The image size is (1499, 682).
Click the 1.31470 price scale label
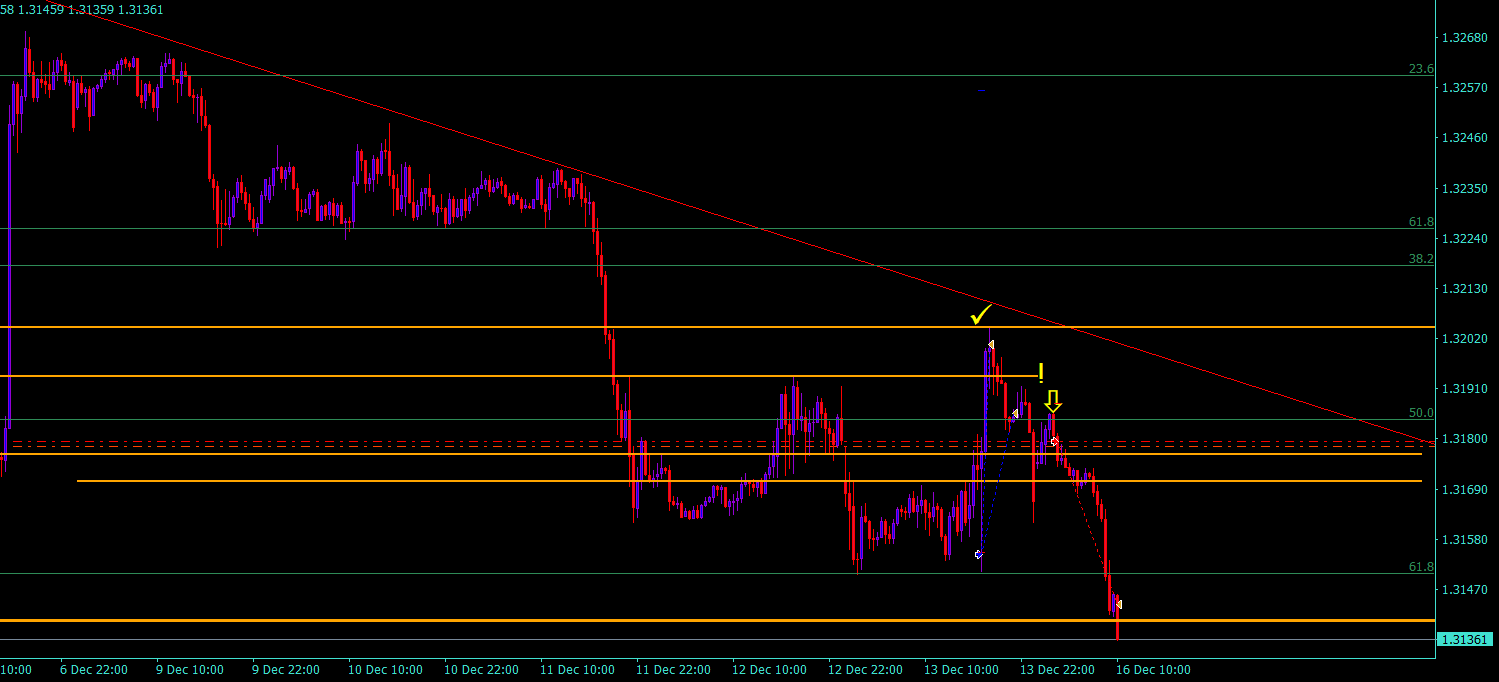click(1465, 590)
